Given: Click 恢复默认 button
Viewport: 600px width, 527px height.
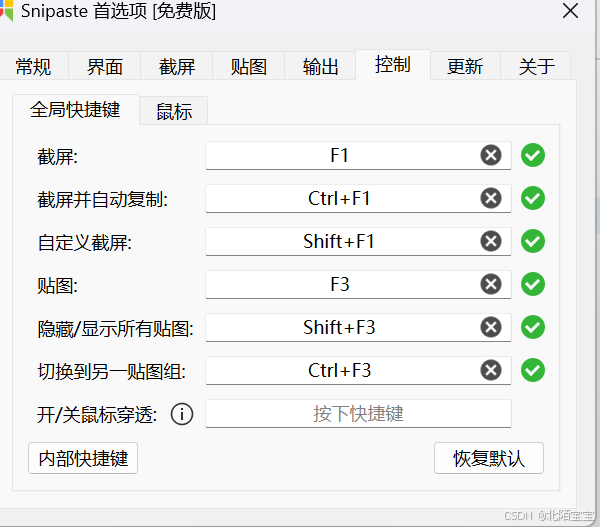Looking at the screenshot, I should pyautogui.click(x=489, y=458).
